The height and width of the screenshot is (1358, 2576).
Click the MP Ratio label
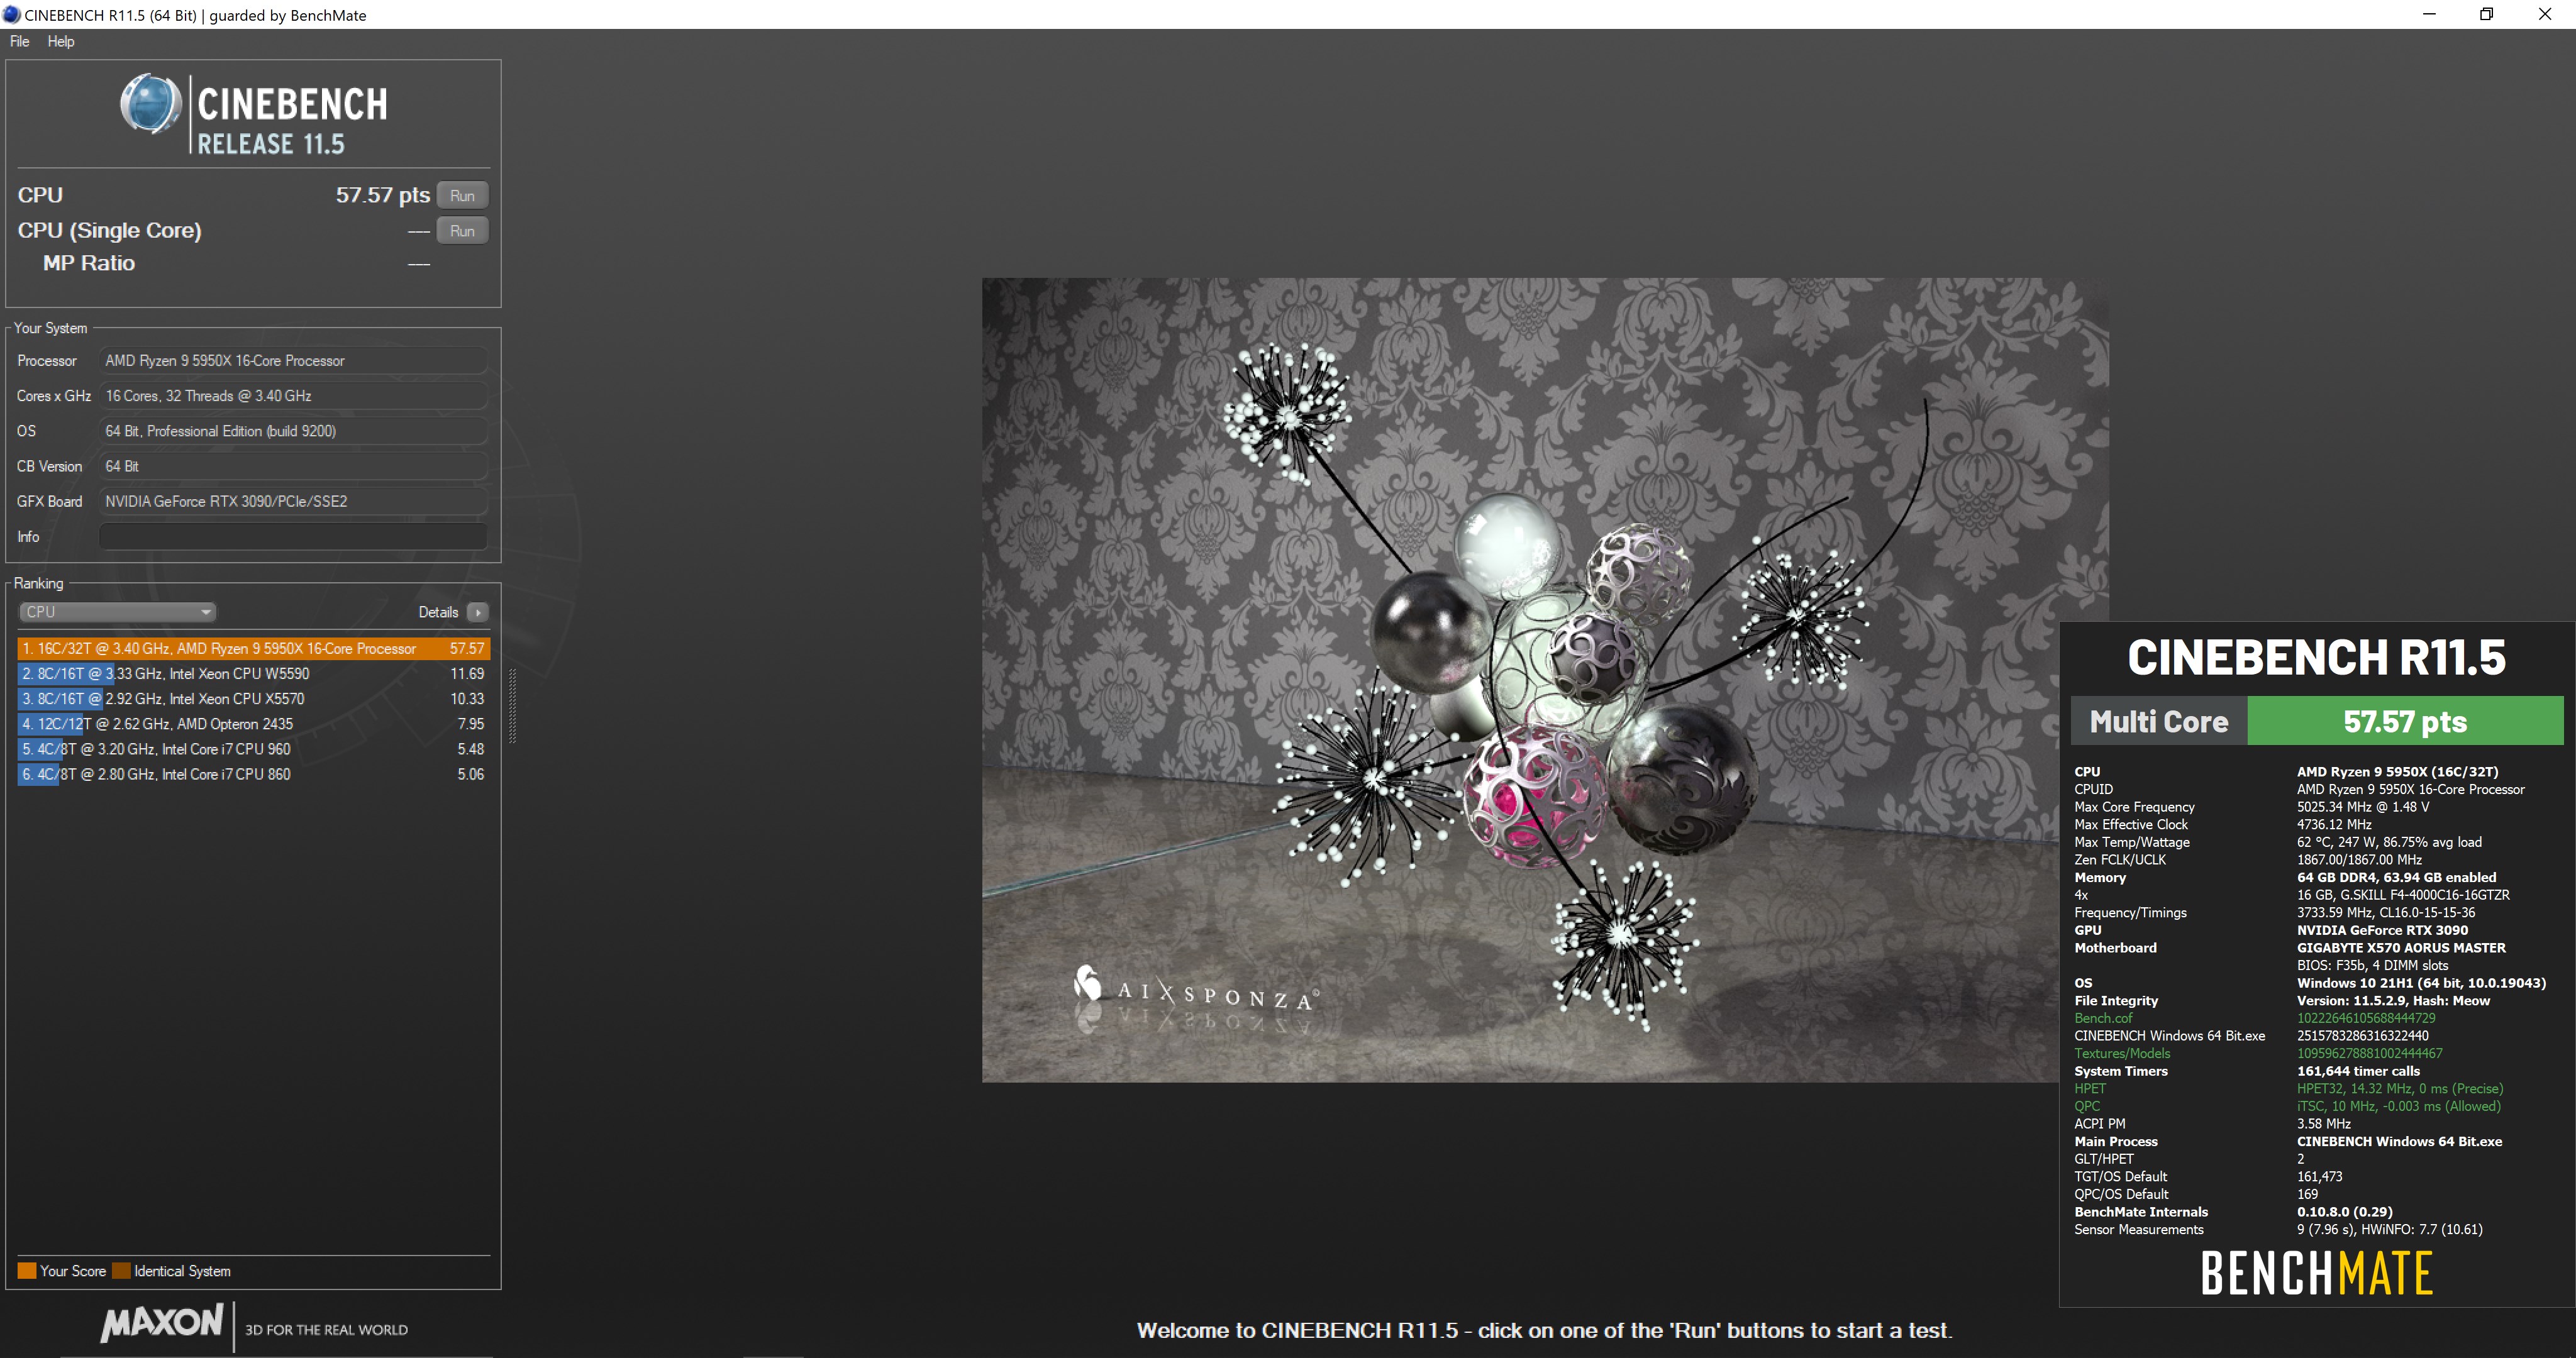point(89,263)
